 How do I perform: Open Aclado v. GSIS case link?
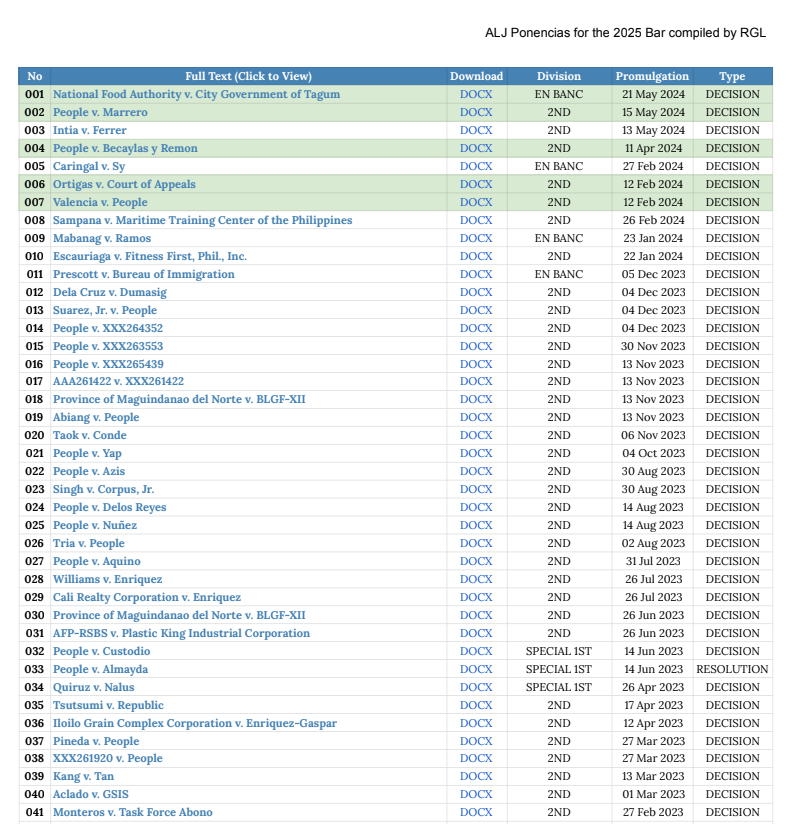(90, 795)
